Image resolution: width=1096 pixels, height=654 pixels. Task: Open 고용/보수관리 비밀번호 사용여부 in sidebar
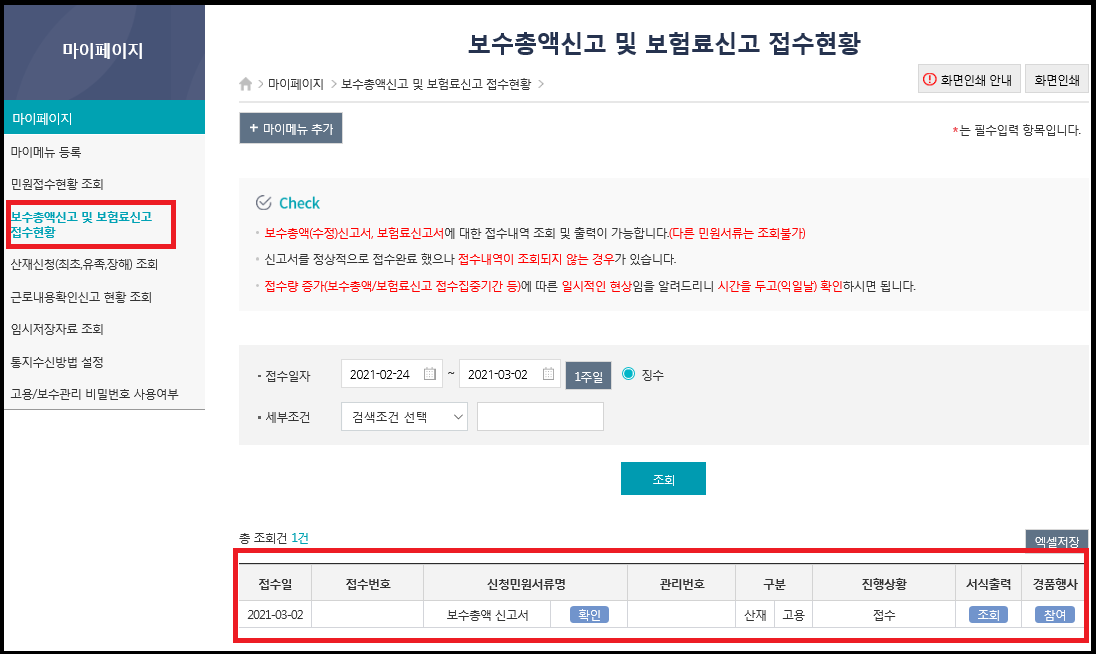94,394
